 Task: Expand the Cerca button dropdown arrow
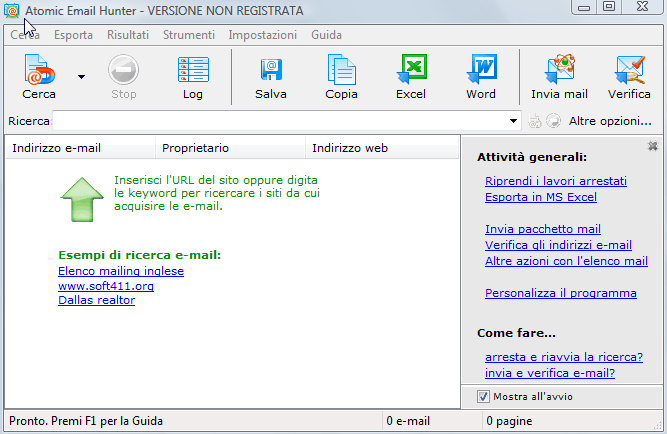point(81,75)
